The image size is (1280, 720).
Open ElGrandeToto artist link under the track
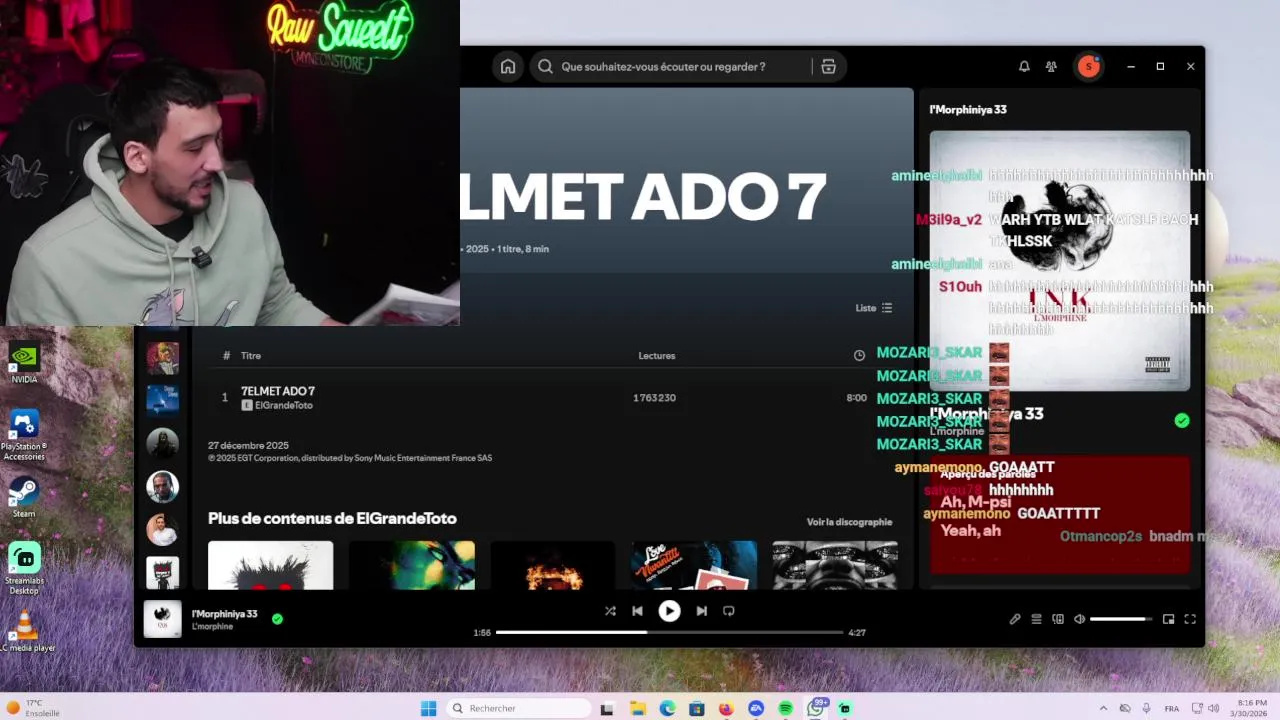(283, 406)
